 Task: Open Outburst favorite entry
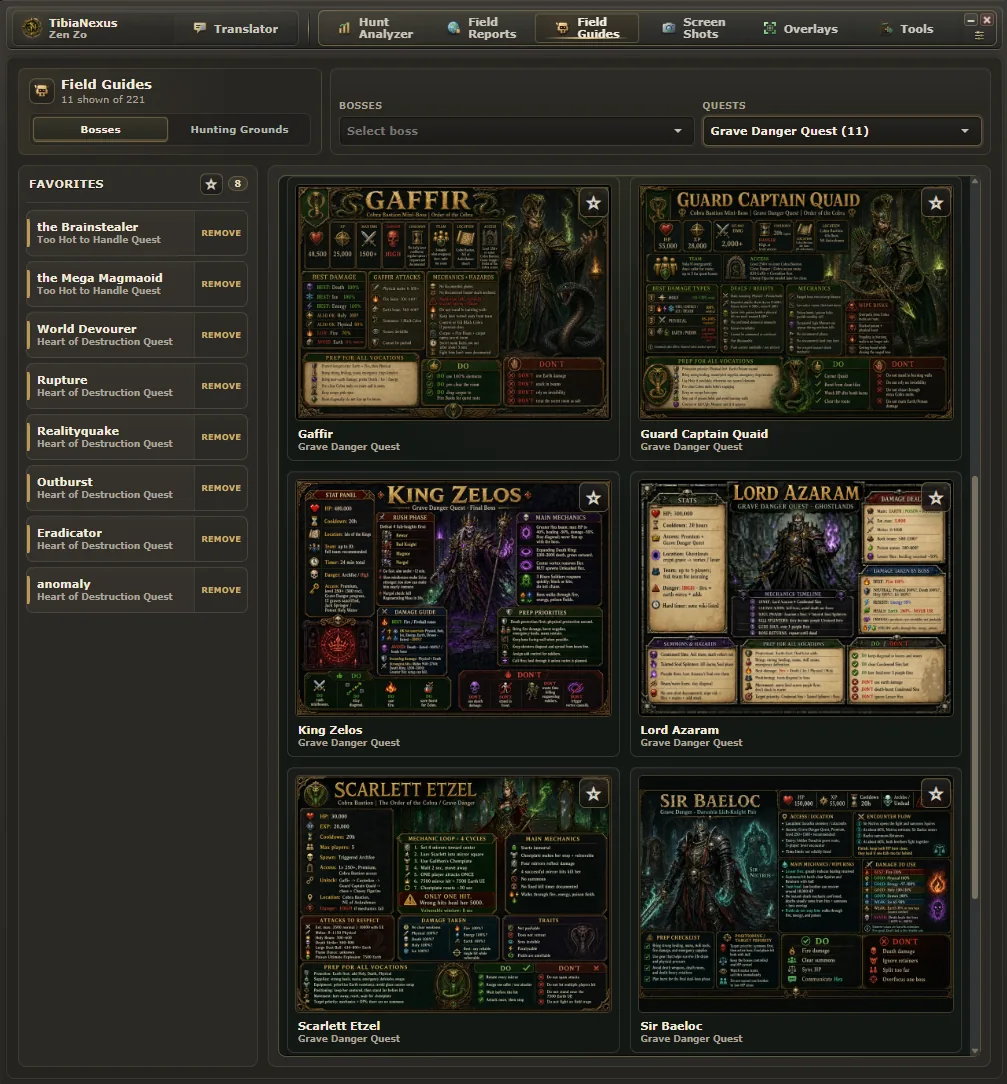[x=111, y=488]
